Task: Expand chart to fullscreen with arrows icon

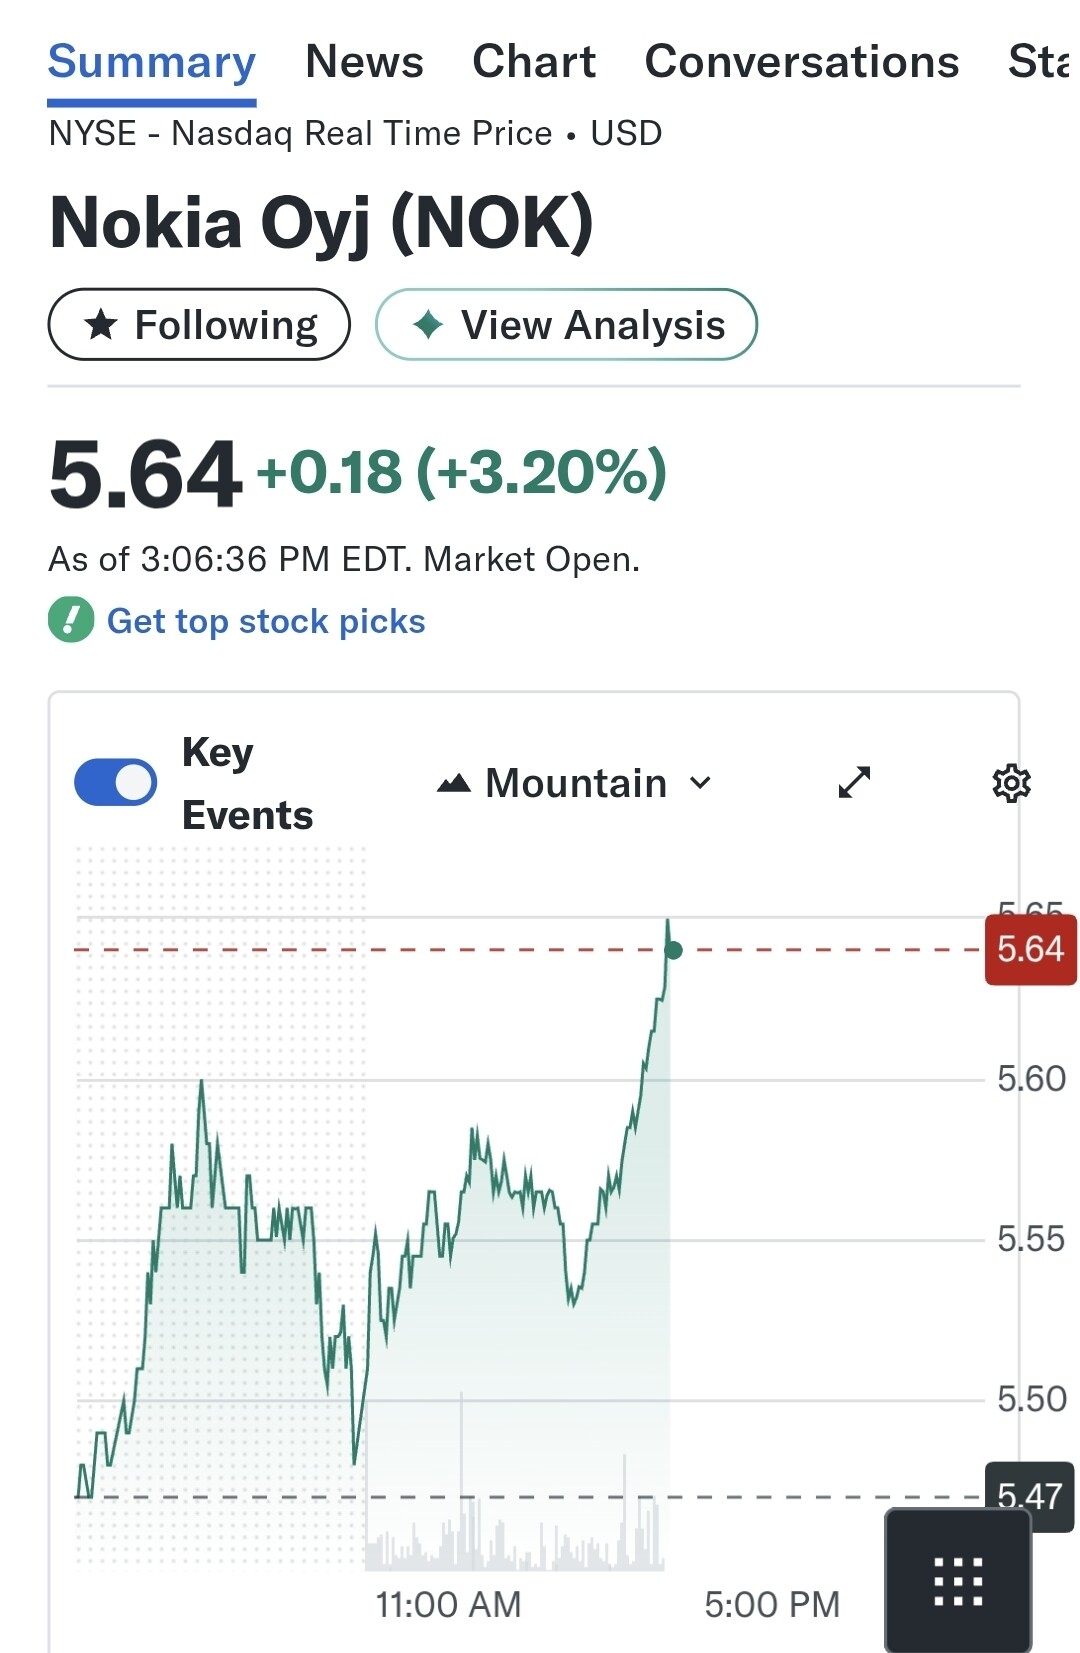Action: click(854, 782)
